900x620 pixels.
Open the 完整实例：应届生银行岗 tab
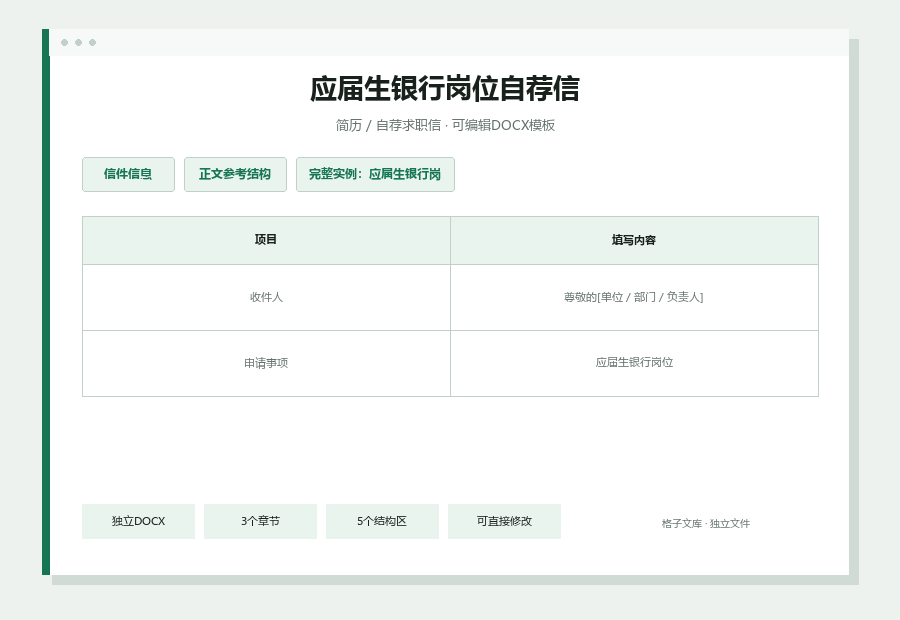[375, 175]
